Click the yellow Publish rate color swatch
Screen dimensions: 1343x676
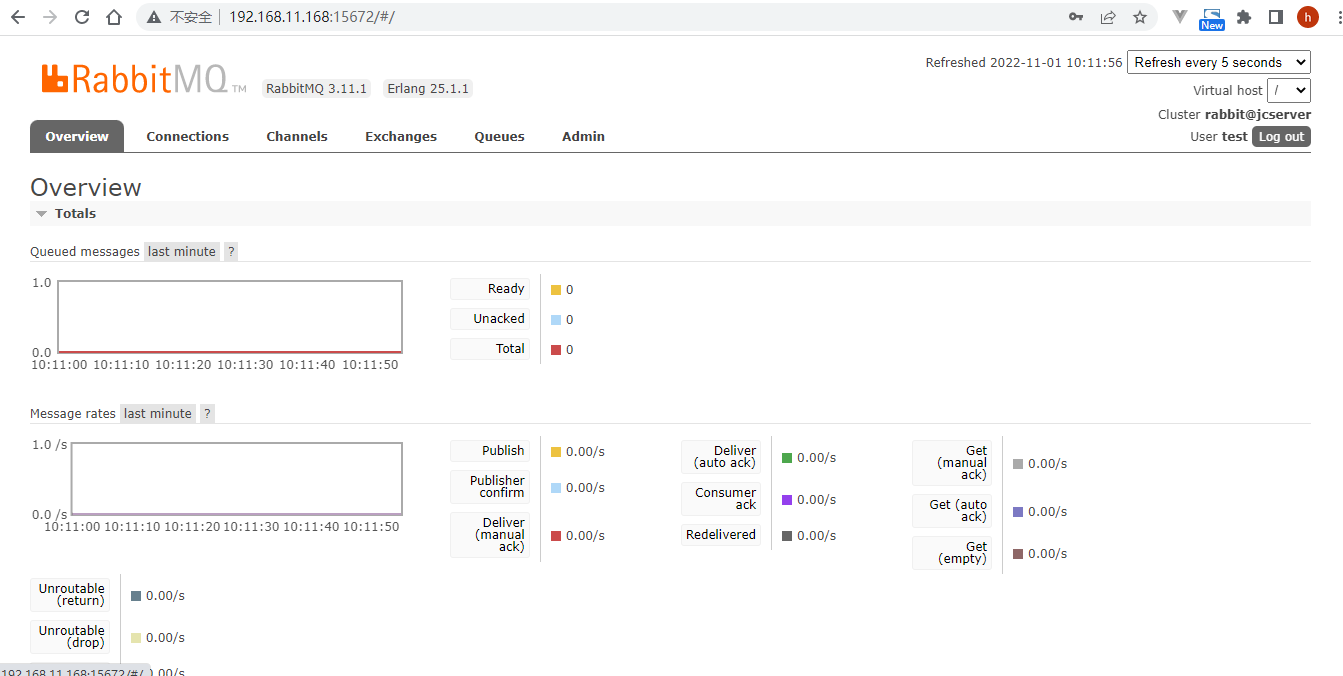tap(556, 452)
